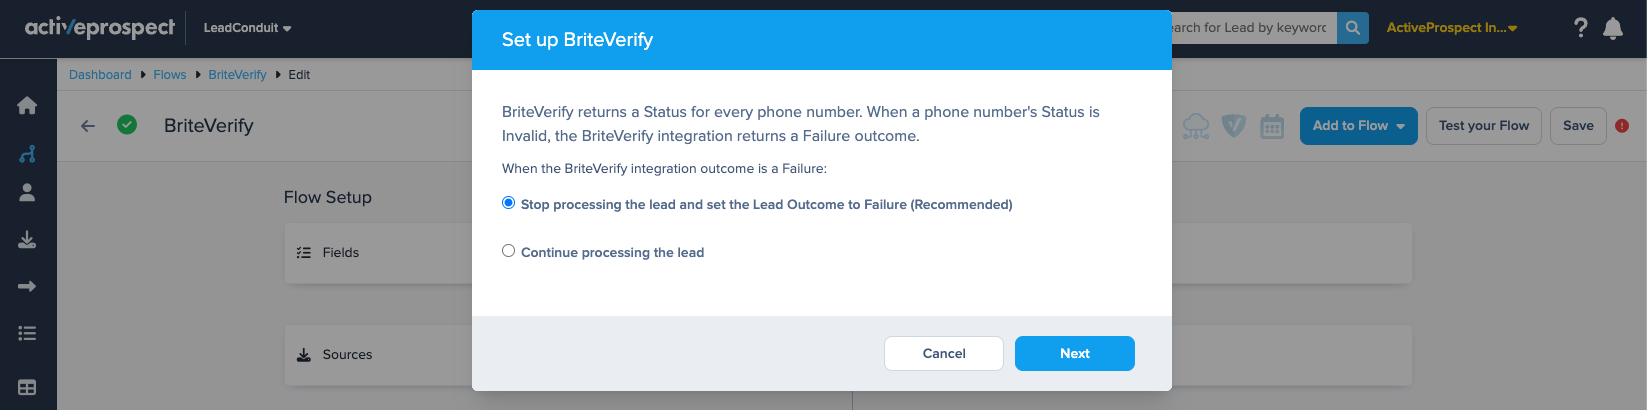Select Continue processing the lead option
Screen dimensions: 1647x410
pyautogui.click(x=508, y=251)
